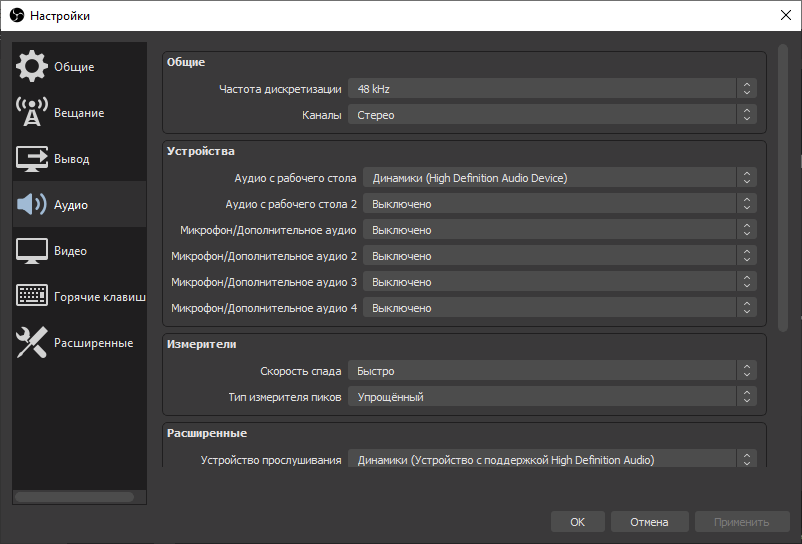Click the gear icon for Общие settings
This screenshot has width=802, height=544.
coord(32,67)
